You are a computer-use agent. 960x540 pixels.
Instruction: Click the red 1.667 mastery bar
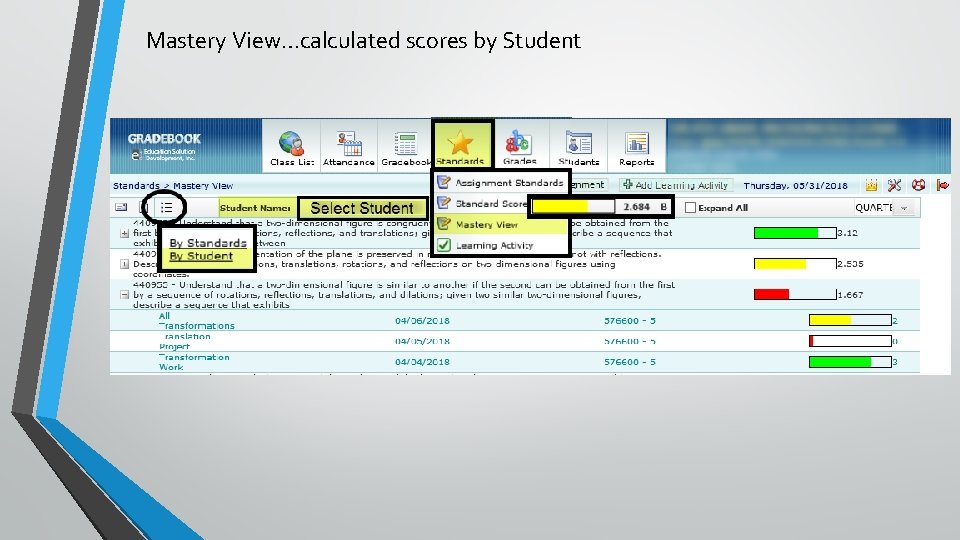tap(795, 294)
